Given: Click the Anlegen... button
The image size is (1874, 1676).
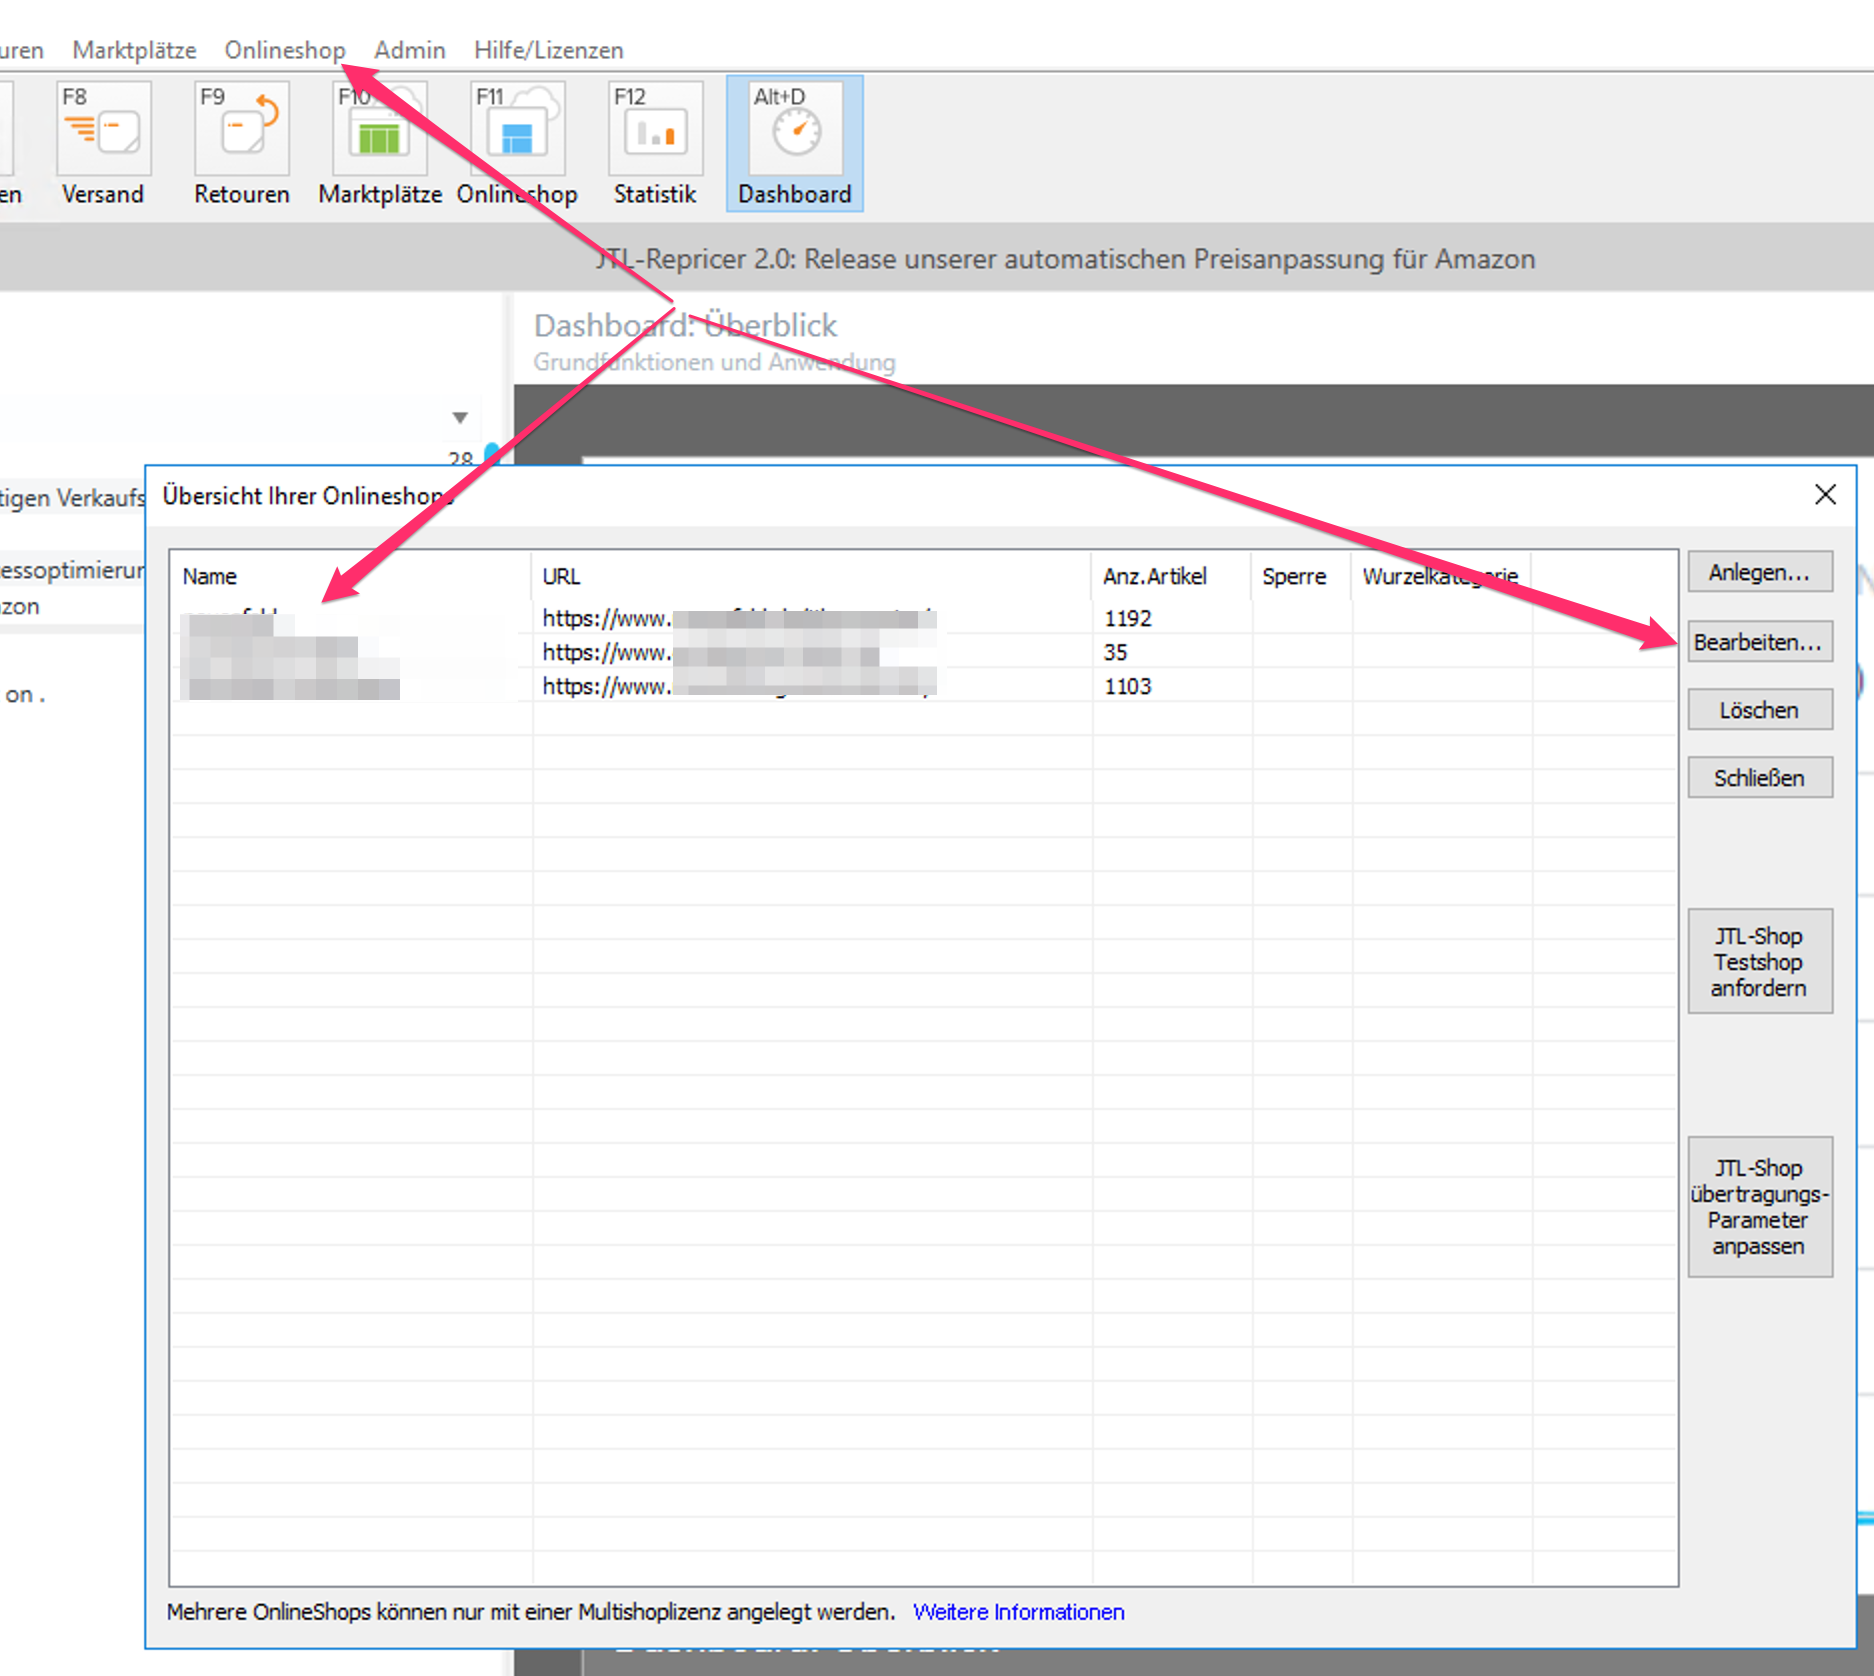Looking at the screenshot, I should click(x=1760, y=572).
